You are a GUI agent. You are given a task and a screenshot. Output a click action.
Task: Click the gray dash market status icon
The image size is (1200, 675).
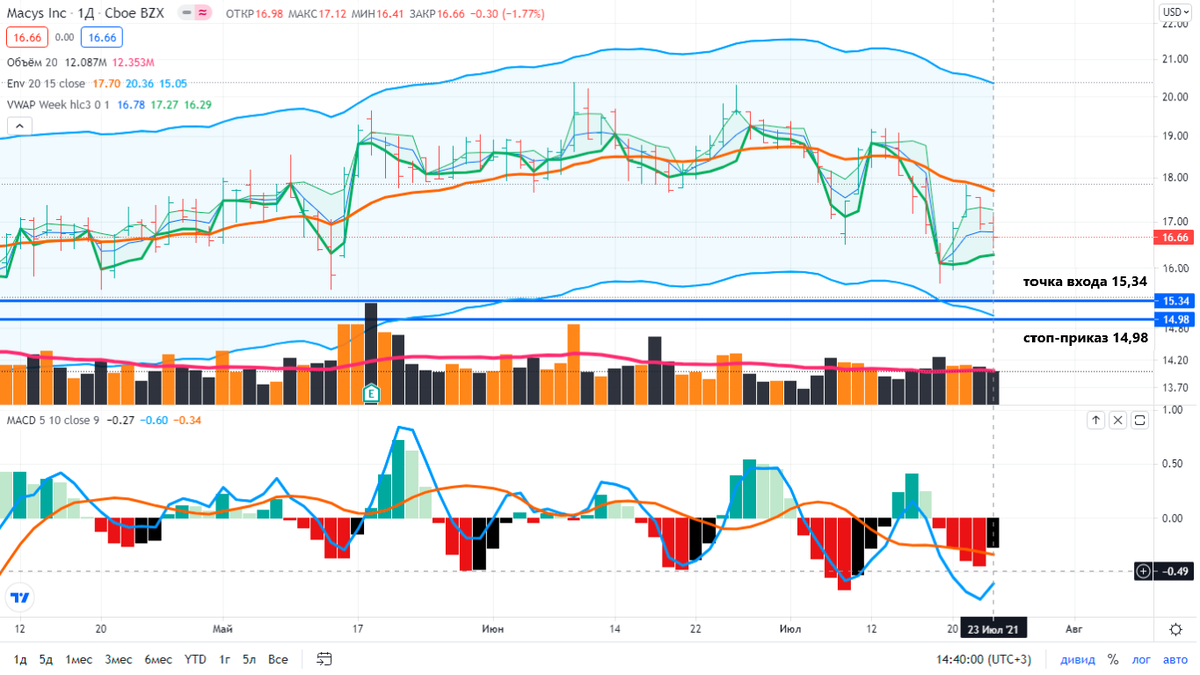point(187,13)
